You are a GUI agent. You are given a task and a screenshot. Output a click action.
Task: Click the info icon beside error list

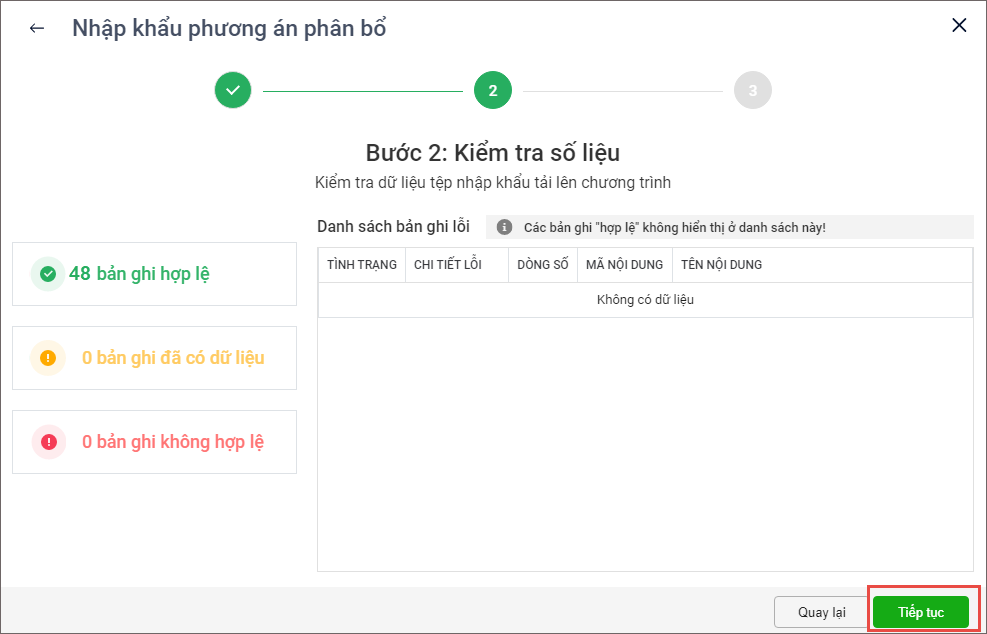(504, 227)
